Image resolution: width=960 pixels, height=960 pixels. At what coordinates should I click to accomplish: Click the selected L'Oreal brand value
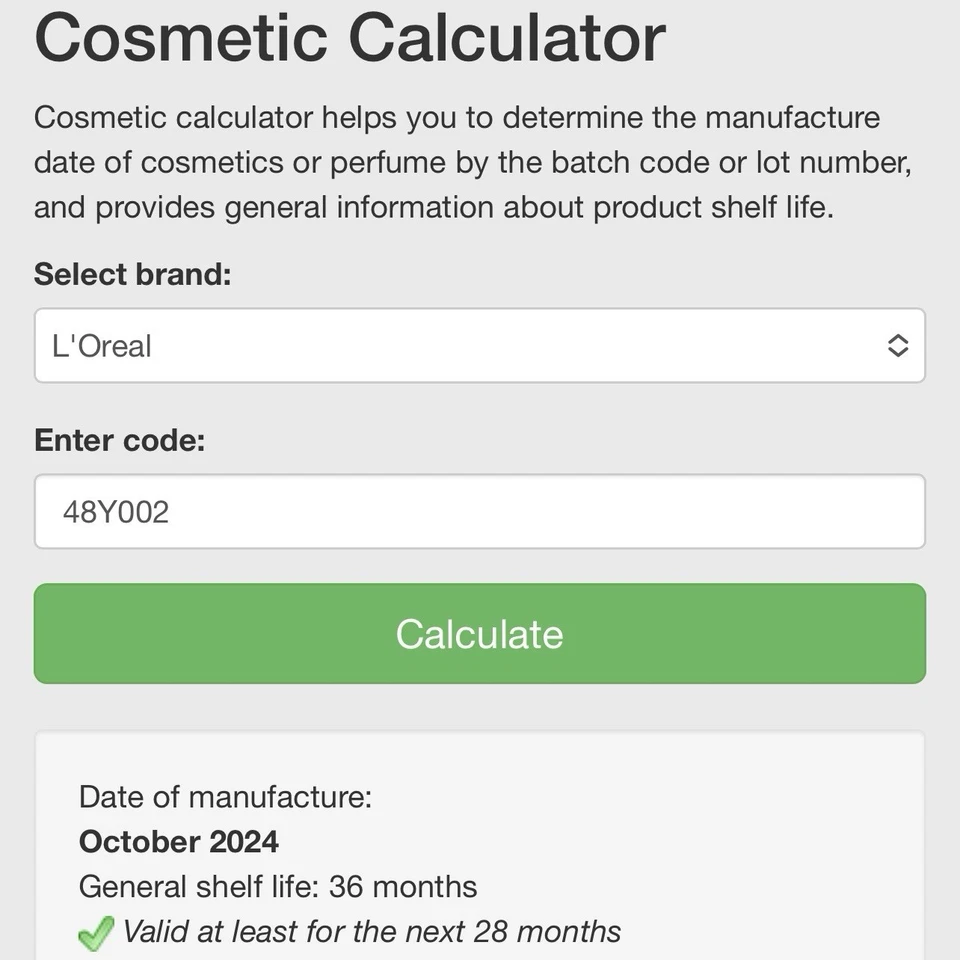tap(102, 346)
